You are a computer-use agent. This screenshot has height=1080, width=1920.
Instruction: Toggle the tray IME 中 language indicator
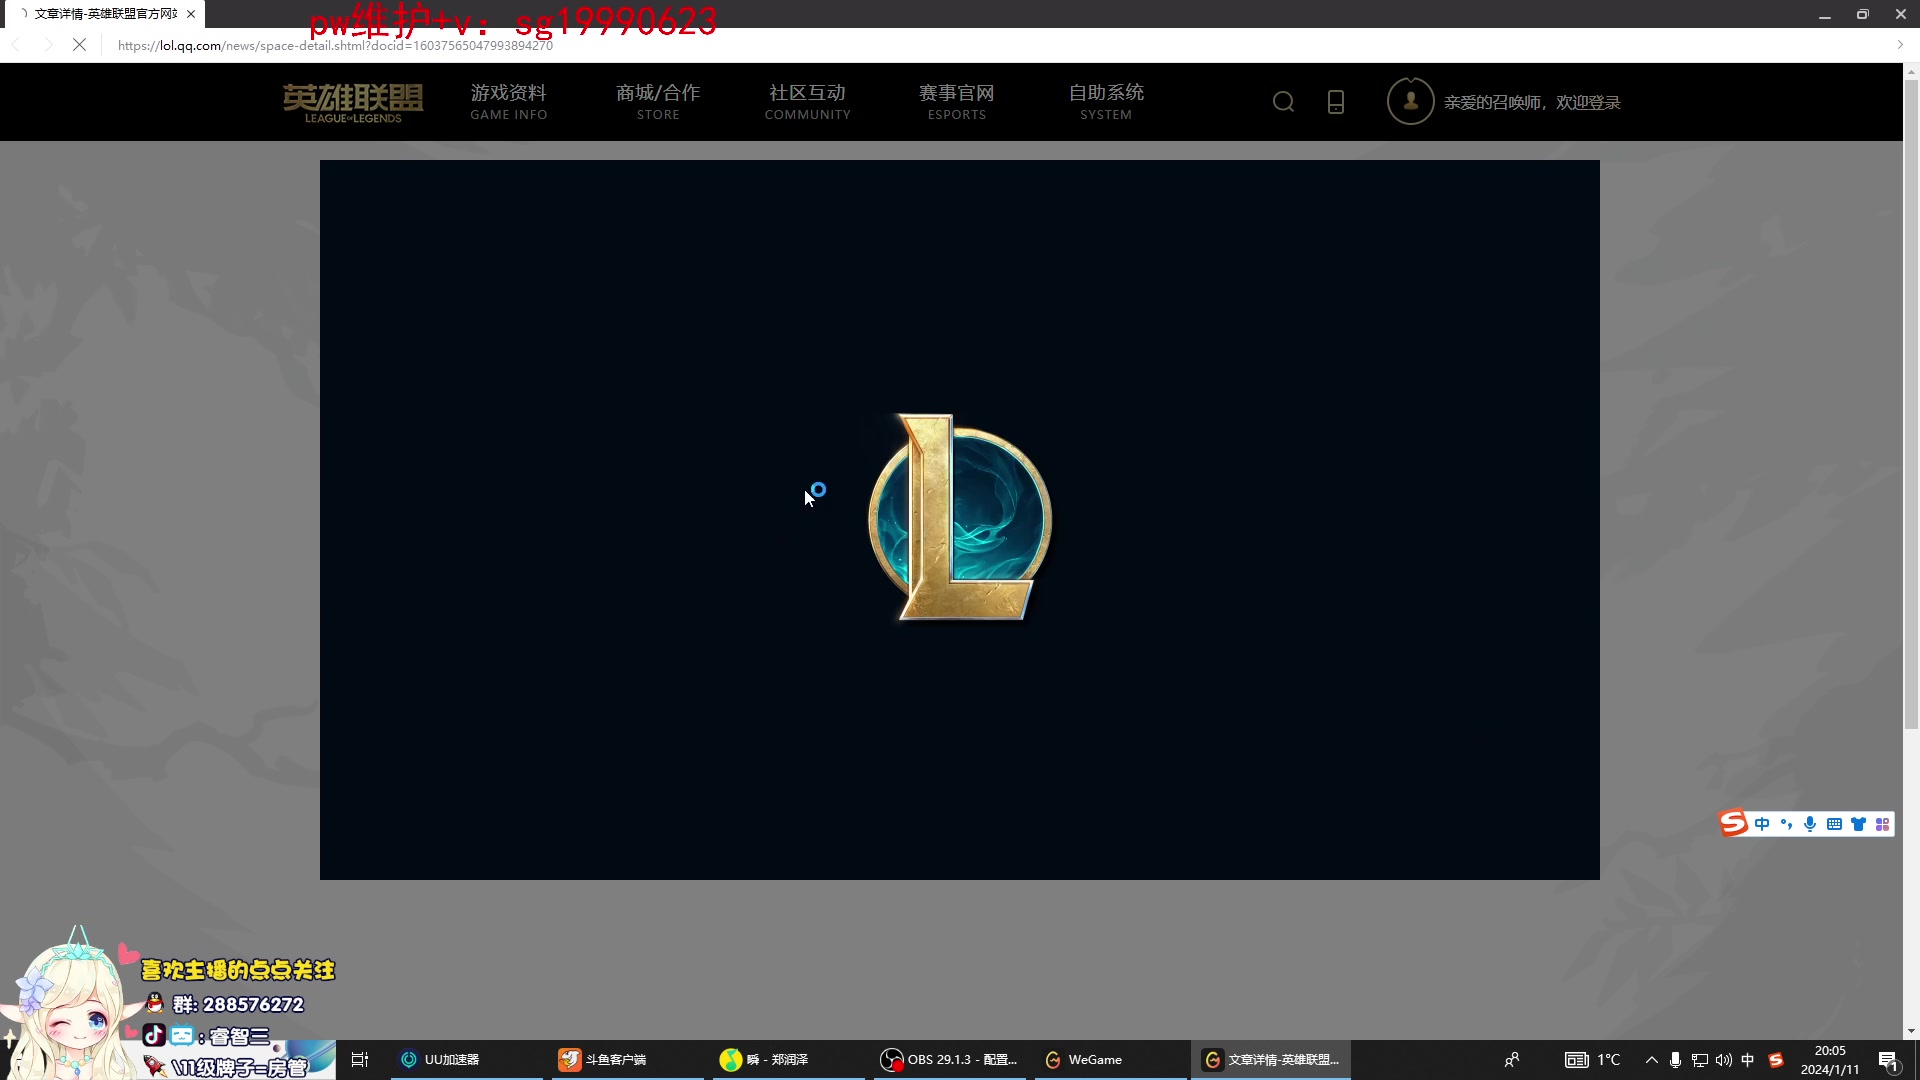click(1747, 1059)
